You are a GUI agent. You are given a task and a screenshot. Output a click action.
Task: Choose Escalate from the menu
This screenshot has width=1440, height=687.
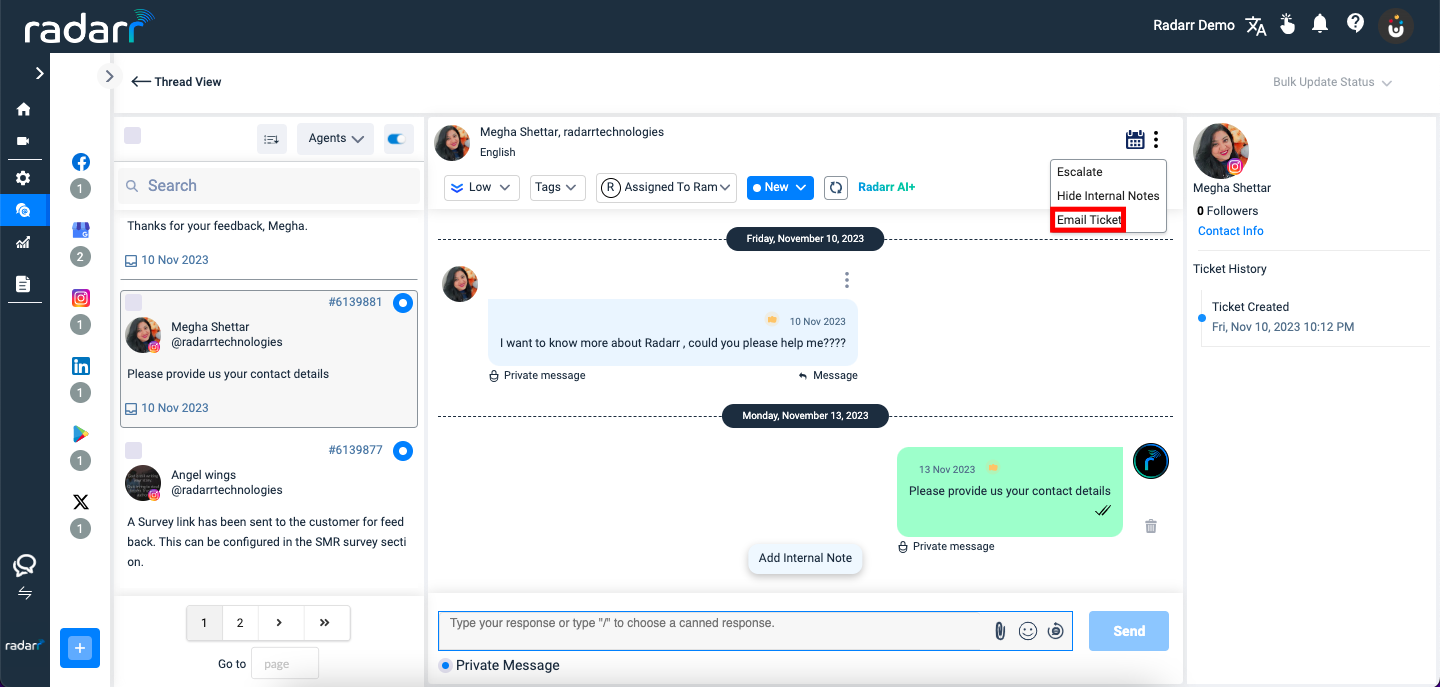[1080, 172]
